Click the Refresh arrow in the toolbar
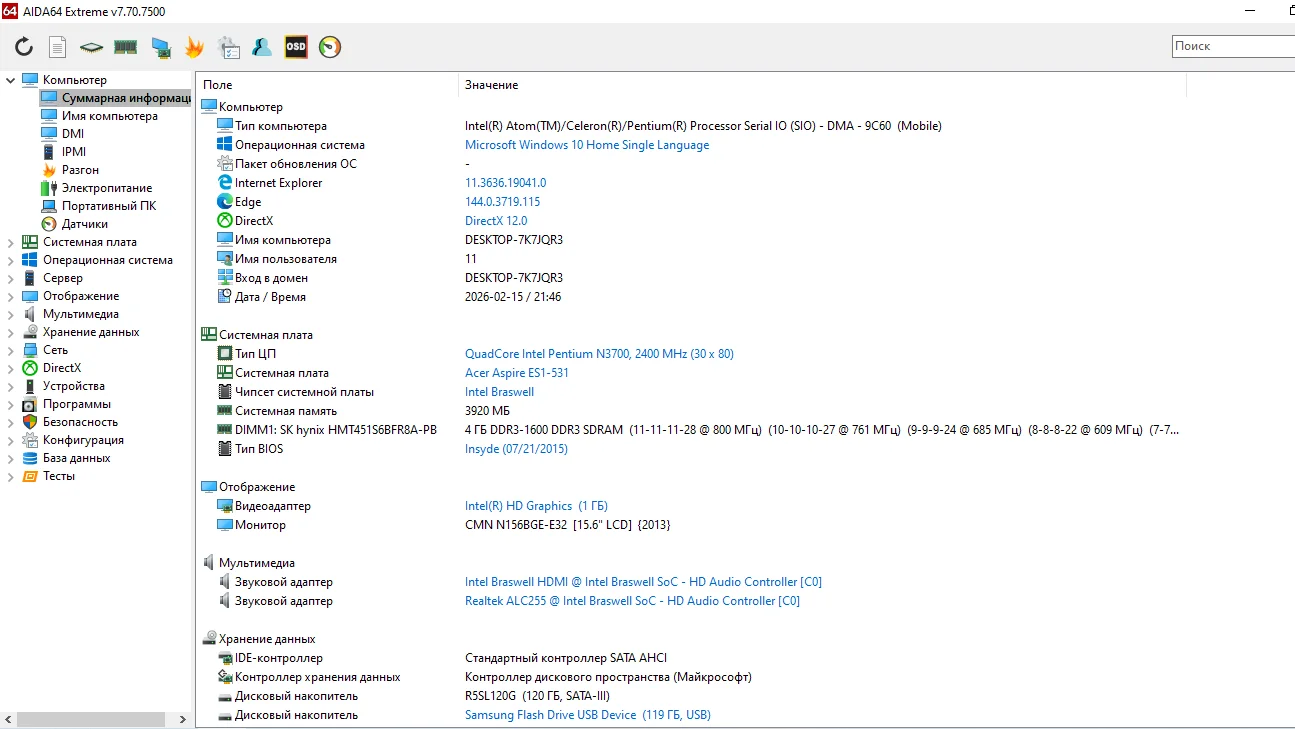Screen dimensions: 1295x729 (24, 47)
